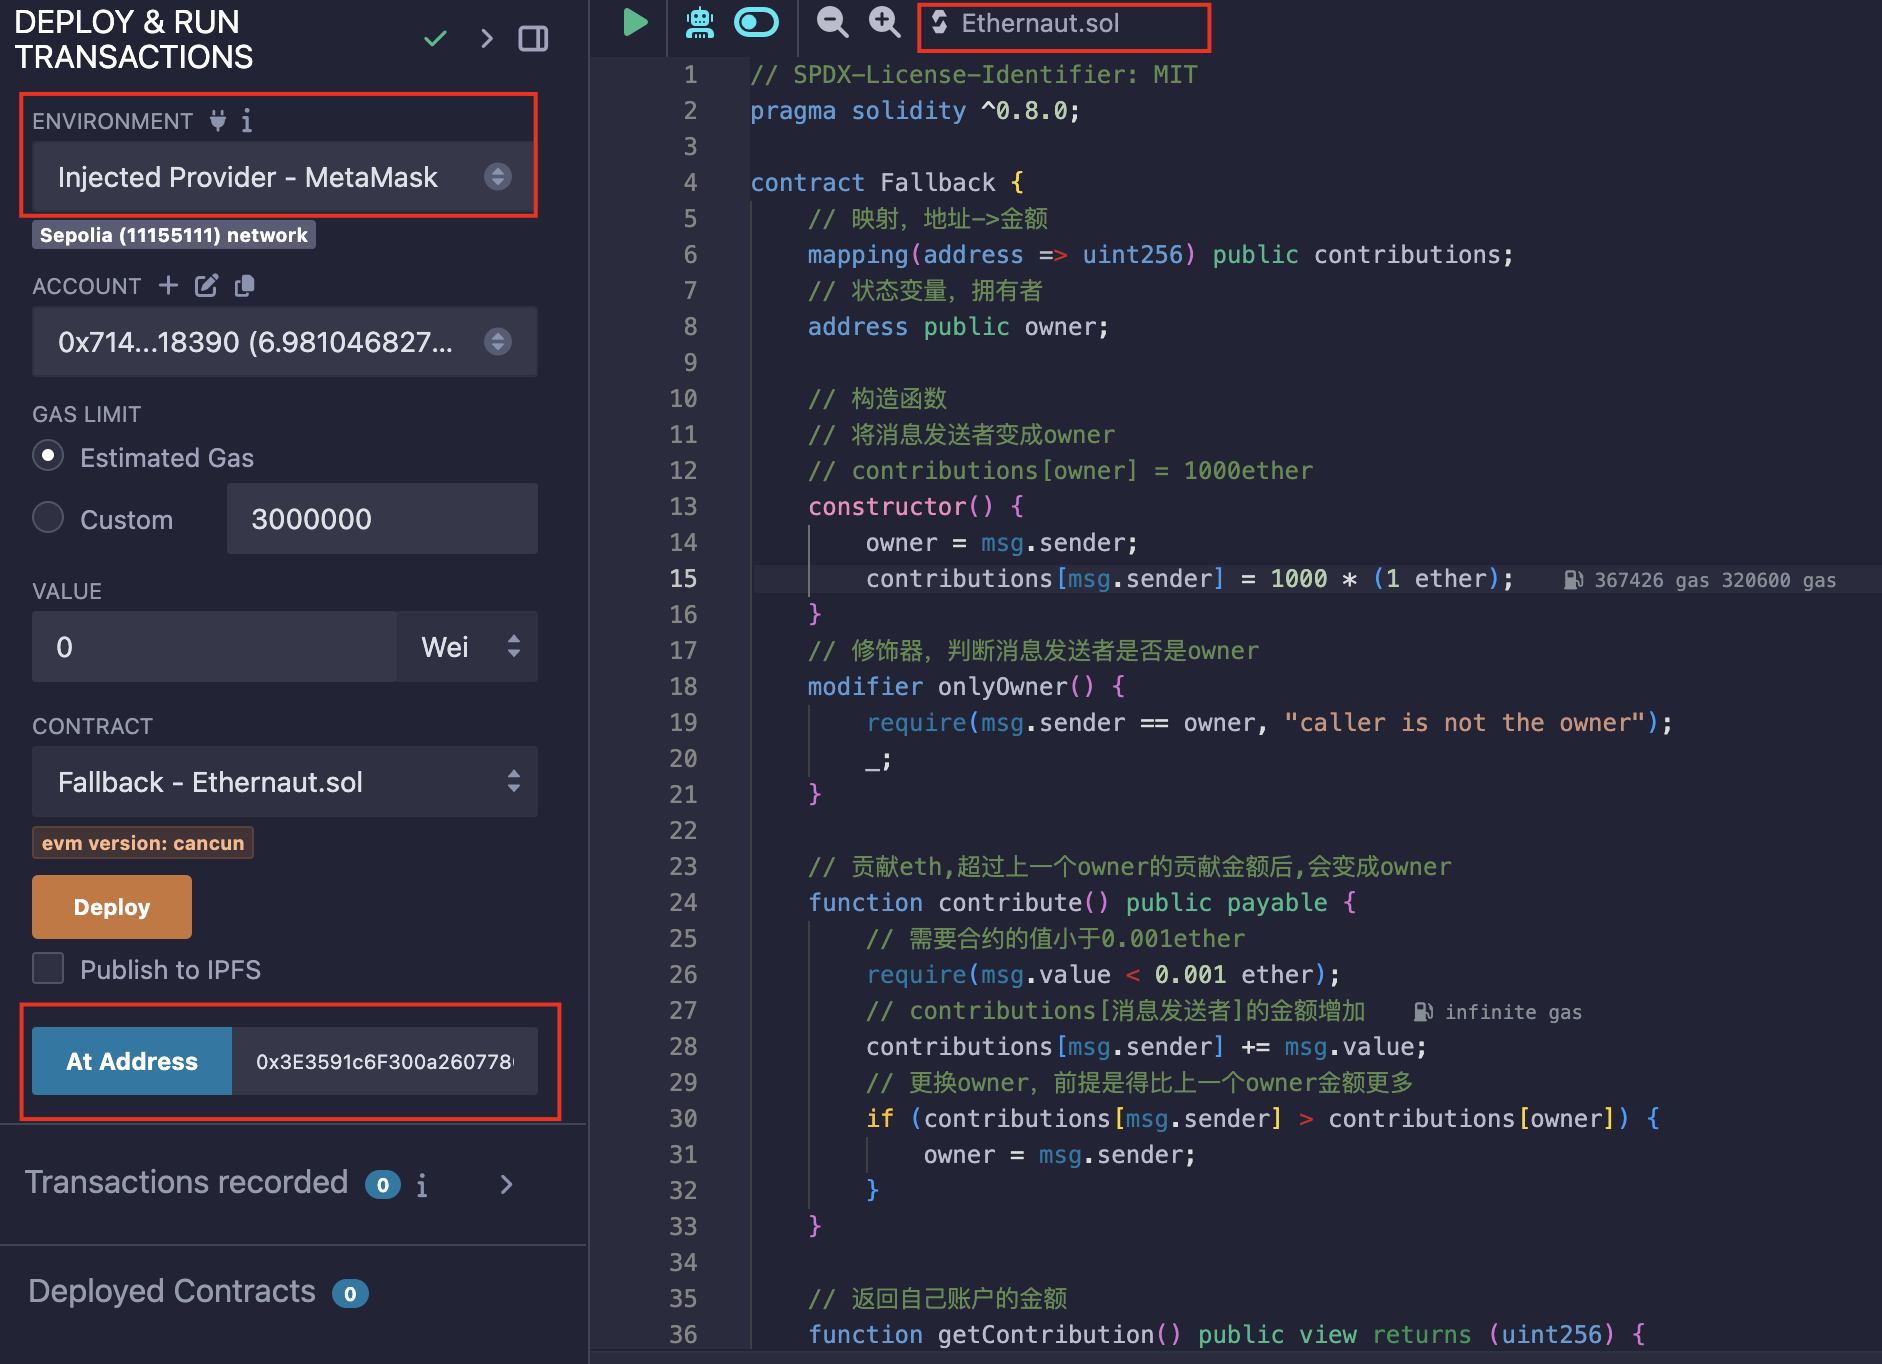This screenshot has width=1882, height=1364.
Task: Click the evm version: cancun badge
Action: (x=143, y=843)
